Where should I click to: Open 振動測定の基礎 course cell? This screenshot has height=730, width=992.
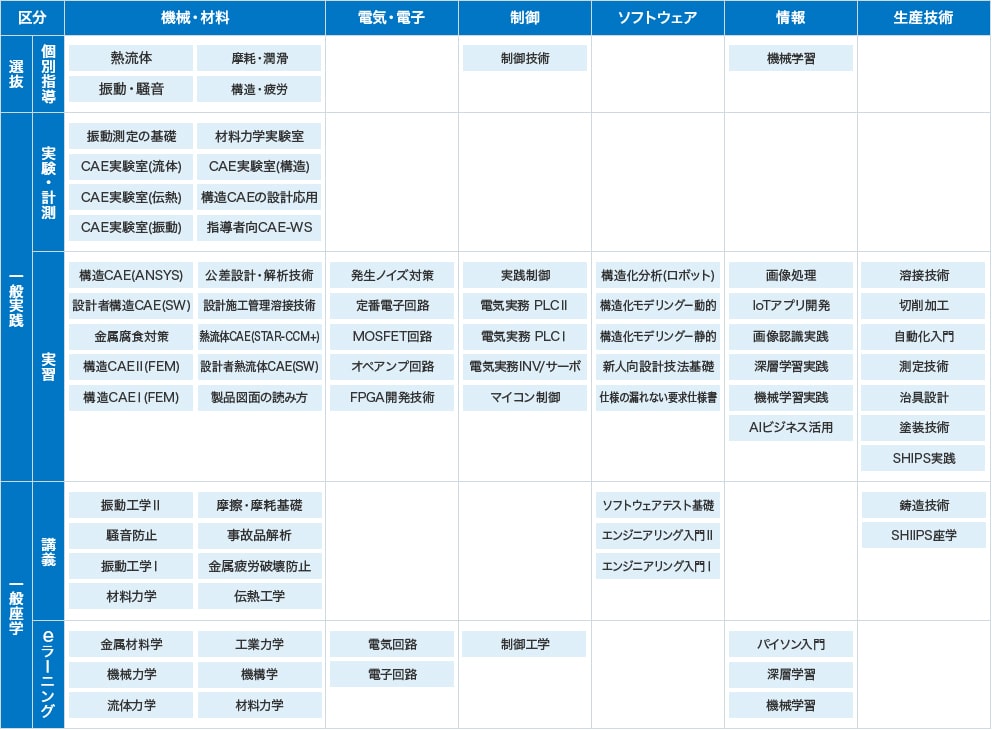pos(131,136)
